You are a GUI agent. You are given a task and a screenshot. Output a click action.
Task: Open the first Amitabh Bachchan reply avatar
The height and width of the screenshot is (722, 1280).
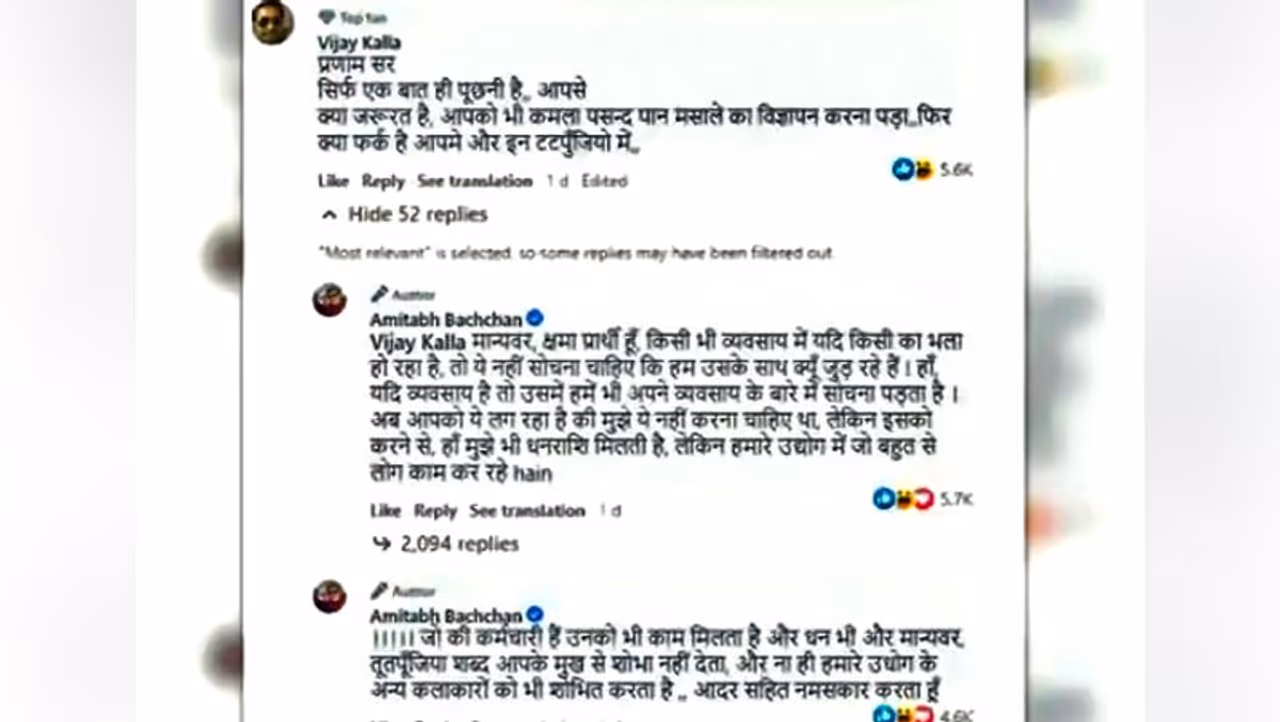[x=329, y=300]
